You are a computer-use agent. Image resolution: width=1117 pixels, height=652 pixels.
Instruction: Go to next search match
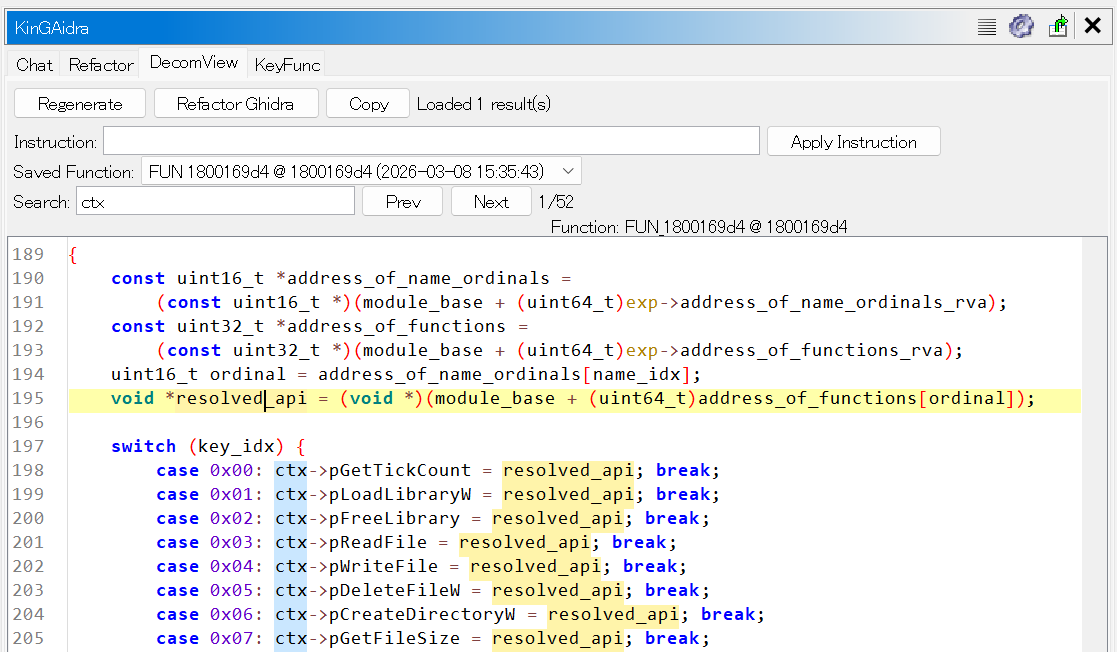[491, 202]
